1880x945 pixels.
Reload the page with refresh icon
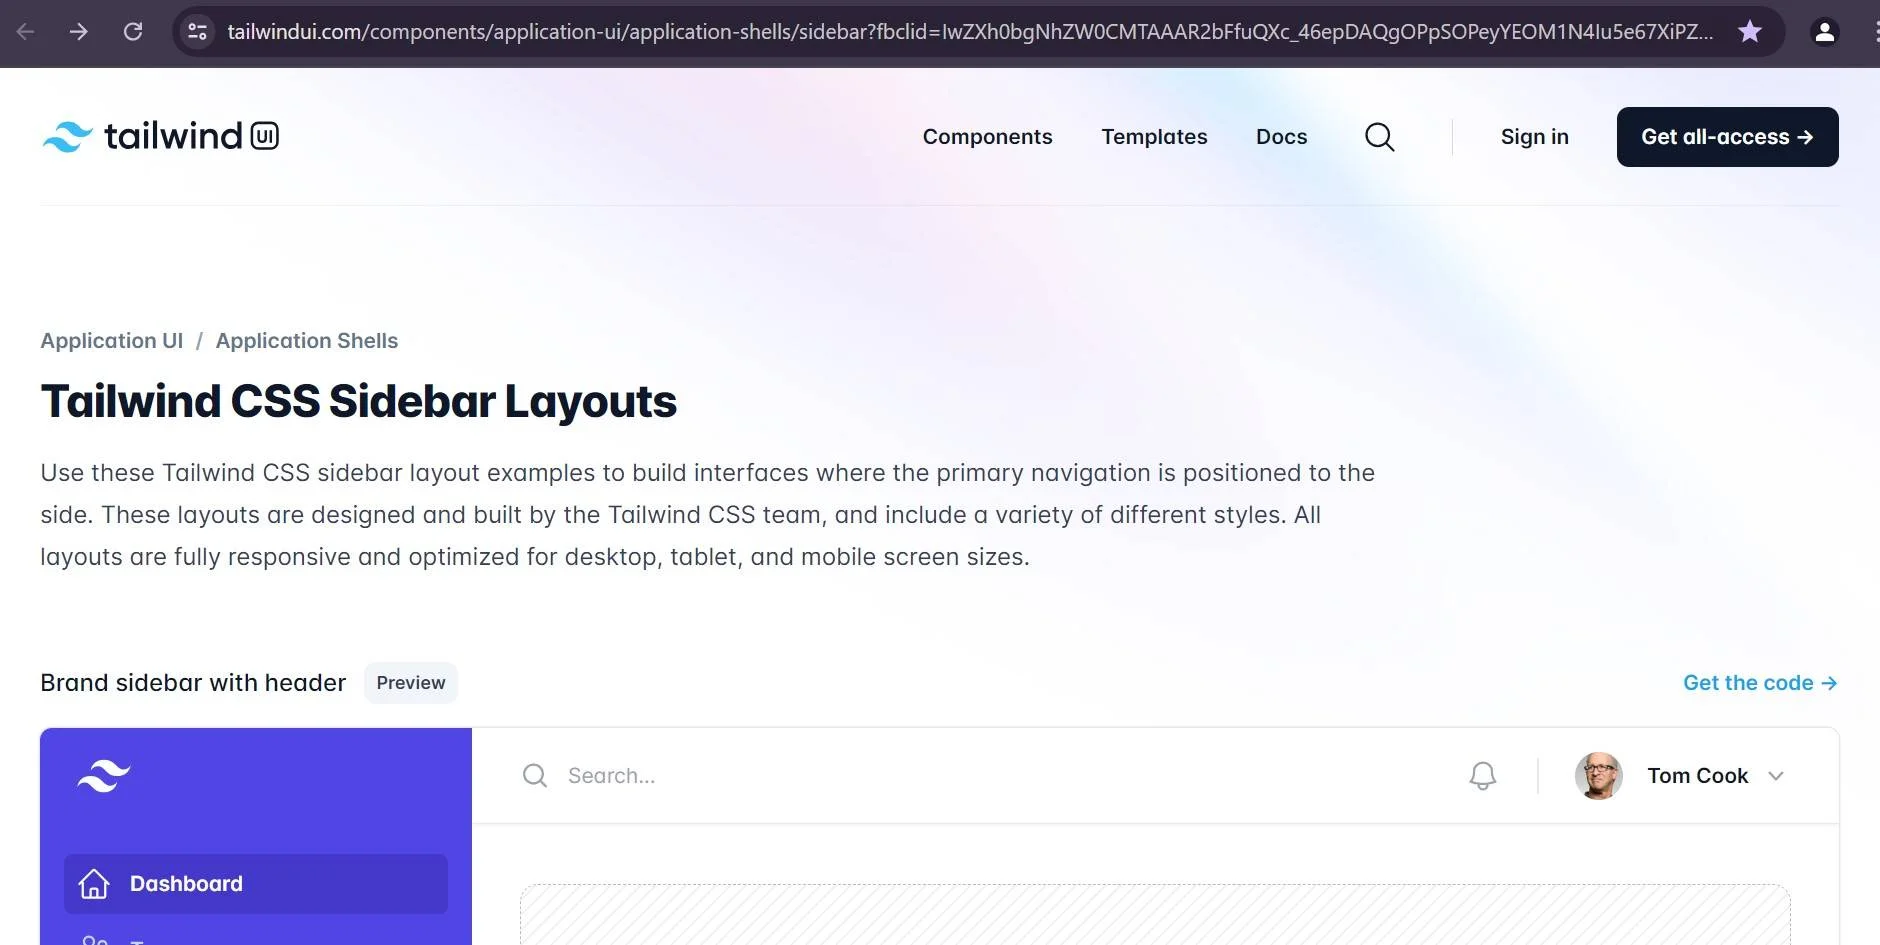coord(132,32)
